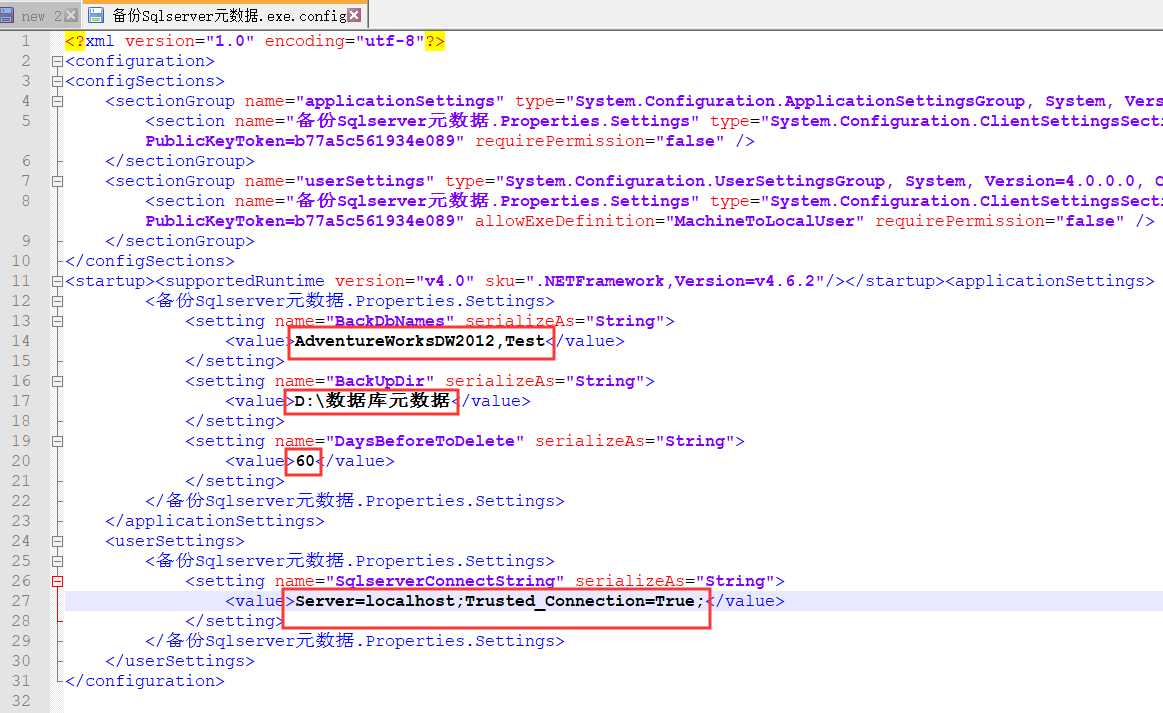This screenshot has height=713, width=1163.
Task: Click the </userSettings> closing tag
Action: point(179,661)
